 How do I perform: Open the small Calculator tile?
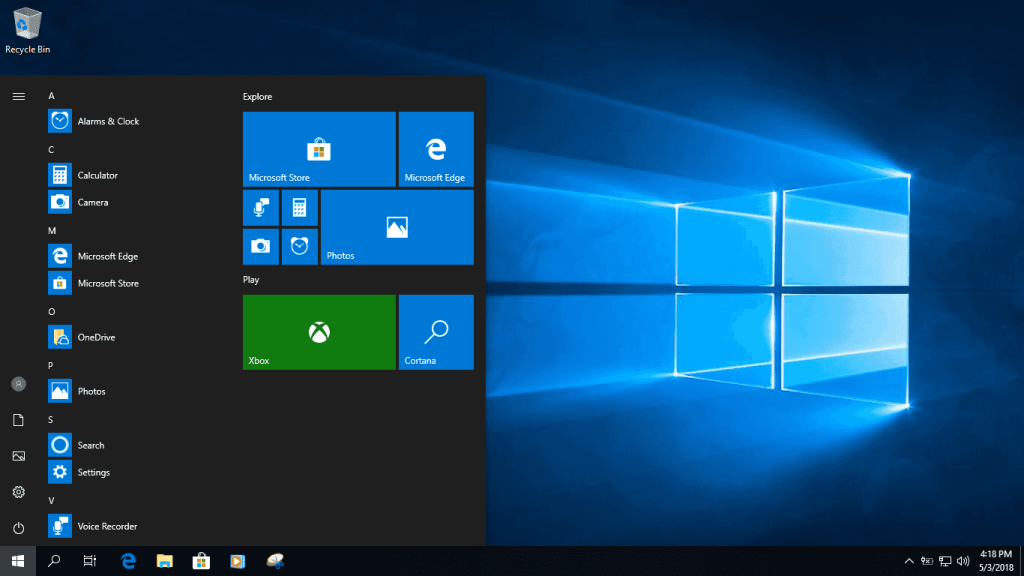300,208
